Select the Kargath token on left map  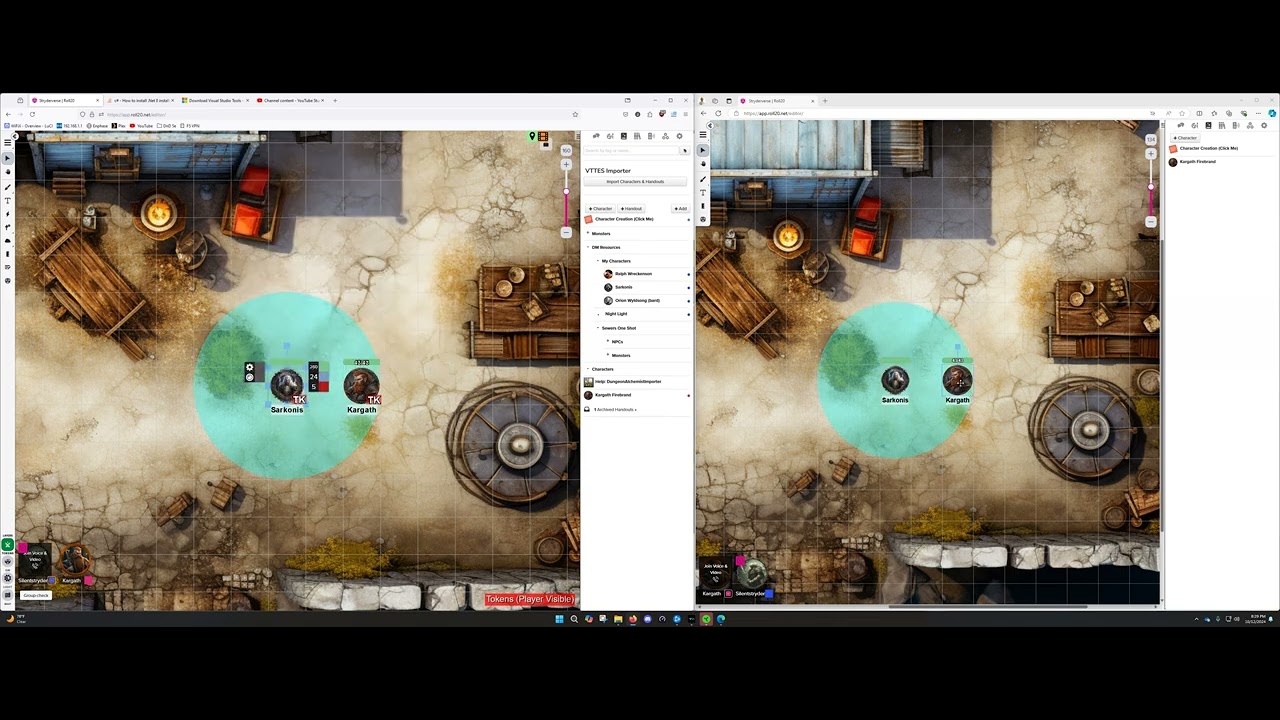[x=361, y=385]
